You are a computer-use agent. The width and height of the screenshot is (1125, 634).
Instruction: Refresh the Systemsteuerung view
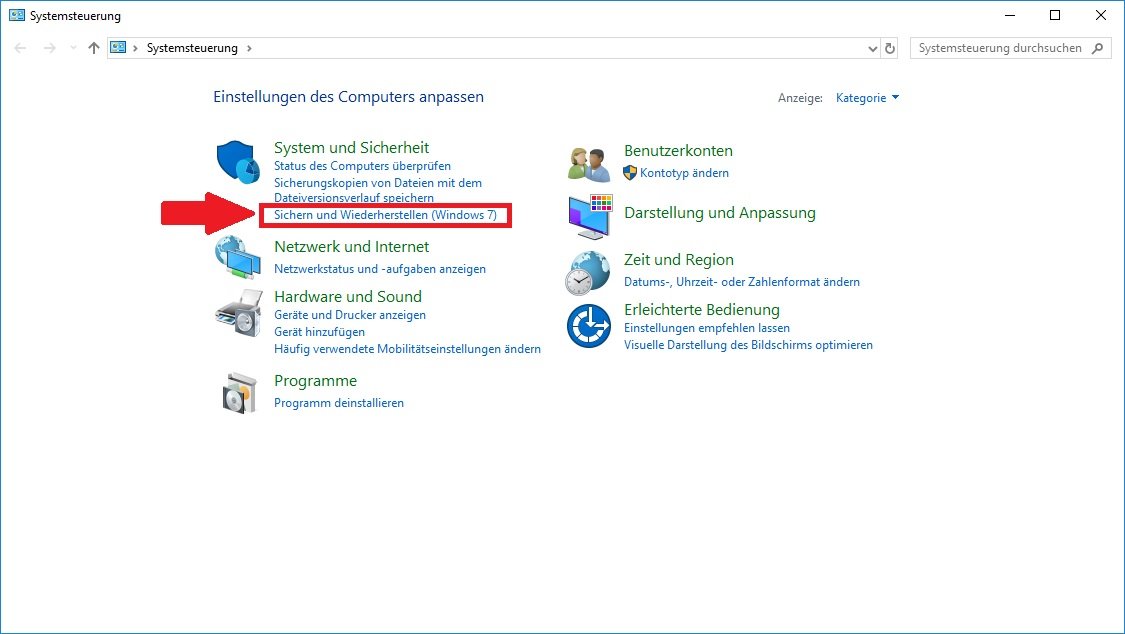point(890,48)
